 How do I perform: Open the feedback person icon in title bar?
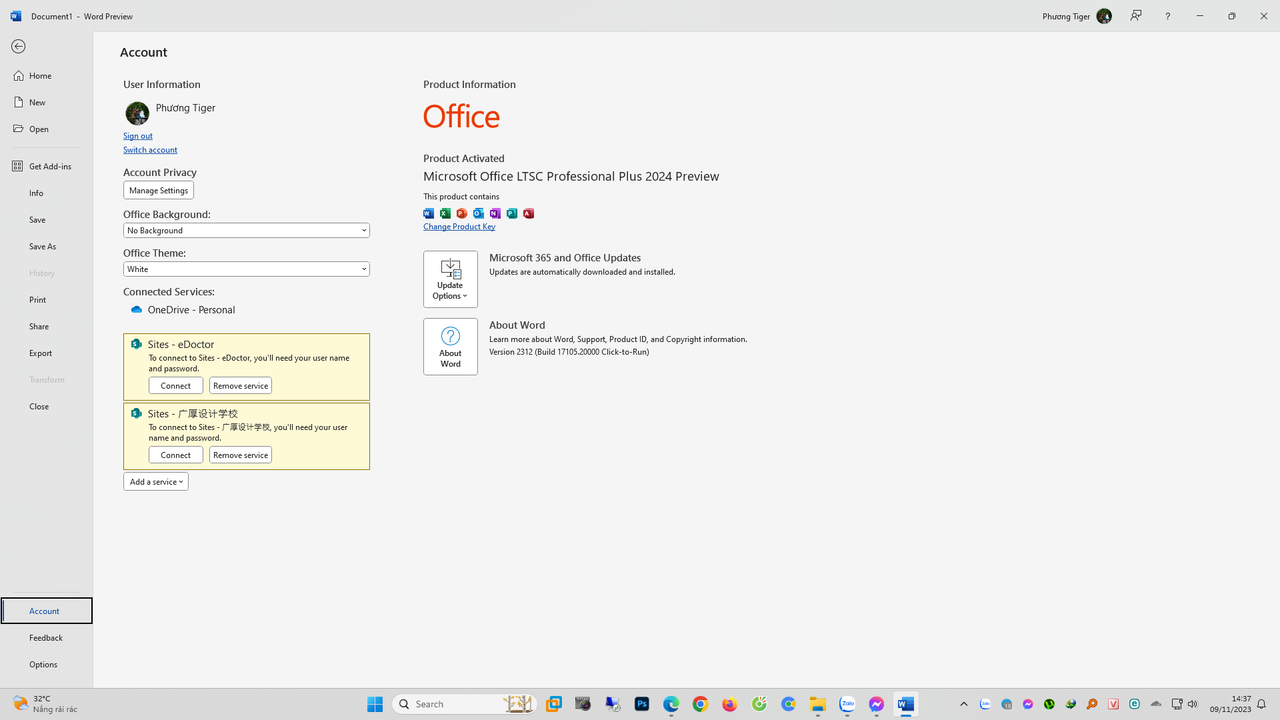[1136, 16]
